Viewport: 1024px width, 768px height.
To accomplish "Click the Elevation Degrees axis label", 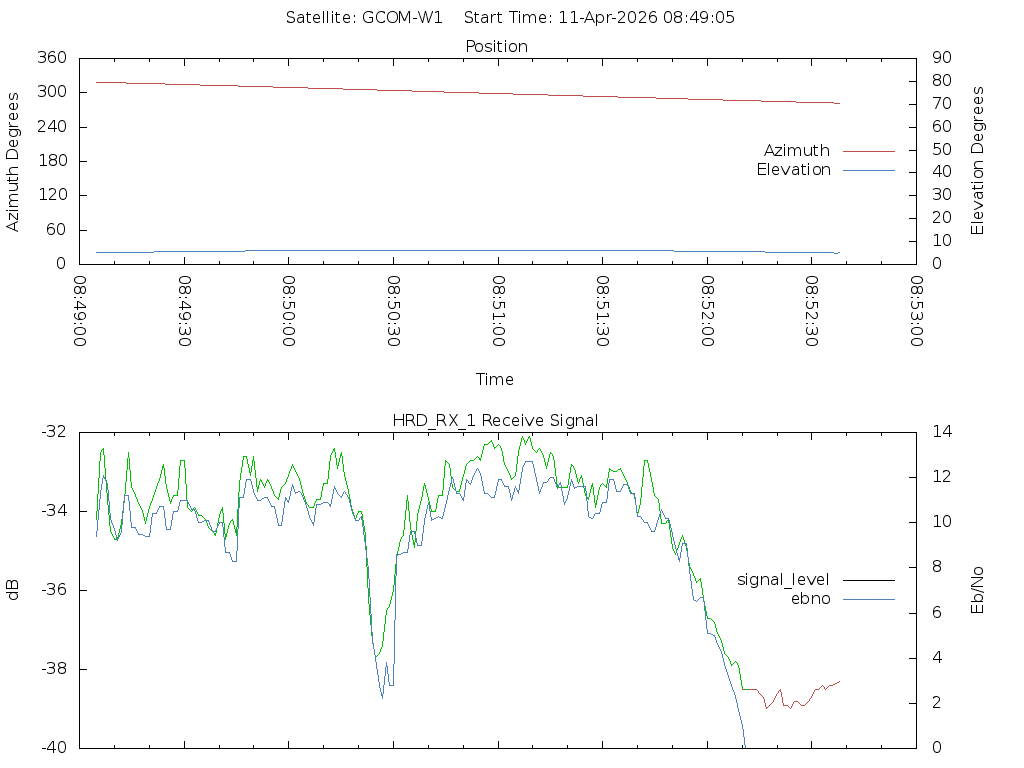I will (978, 161).
